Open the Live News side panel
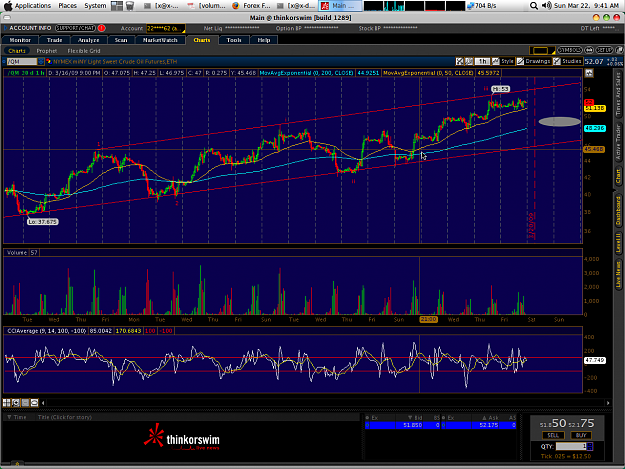This screenshot has height=469, width=625. [x=618, y=274]
